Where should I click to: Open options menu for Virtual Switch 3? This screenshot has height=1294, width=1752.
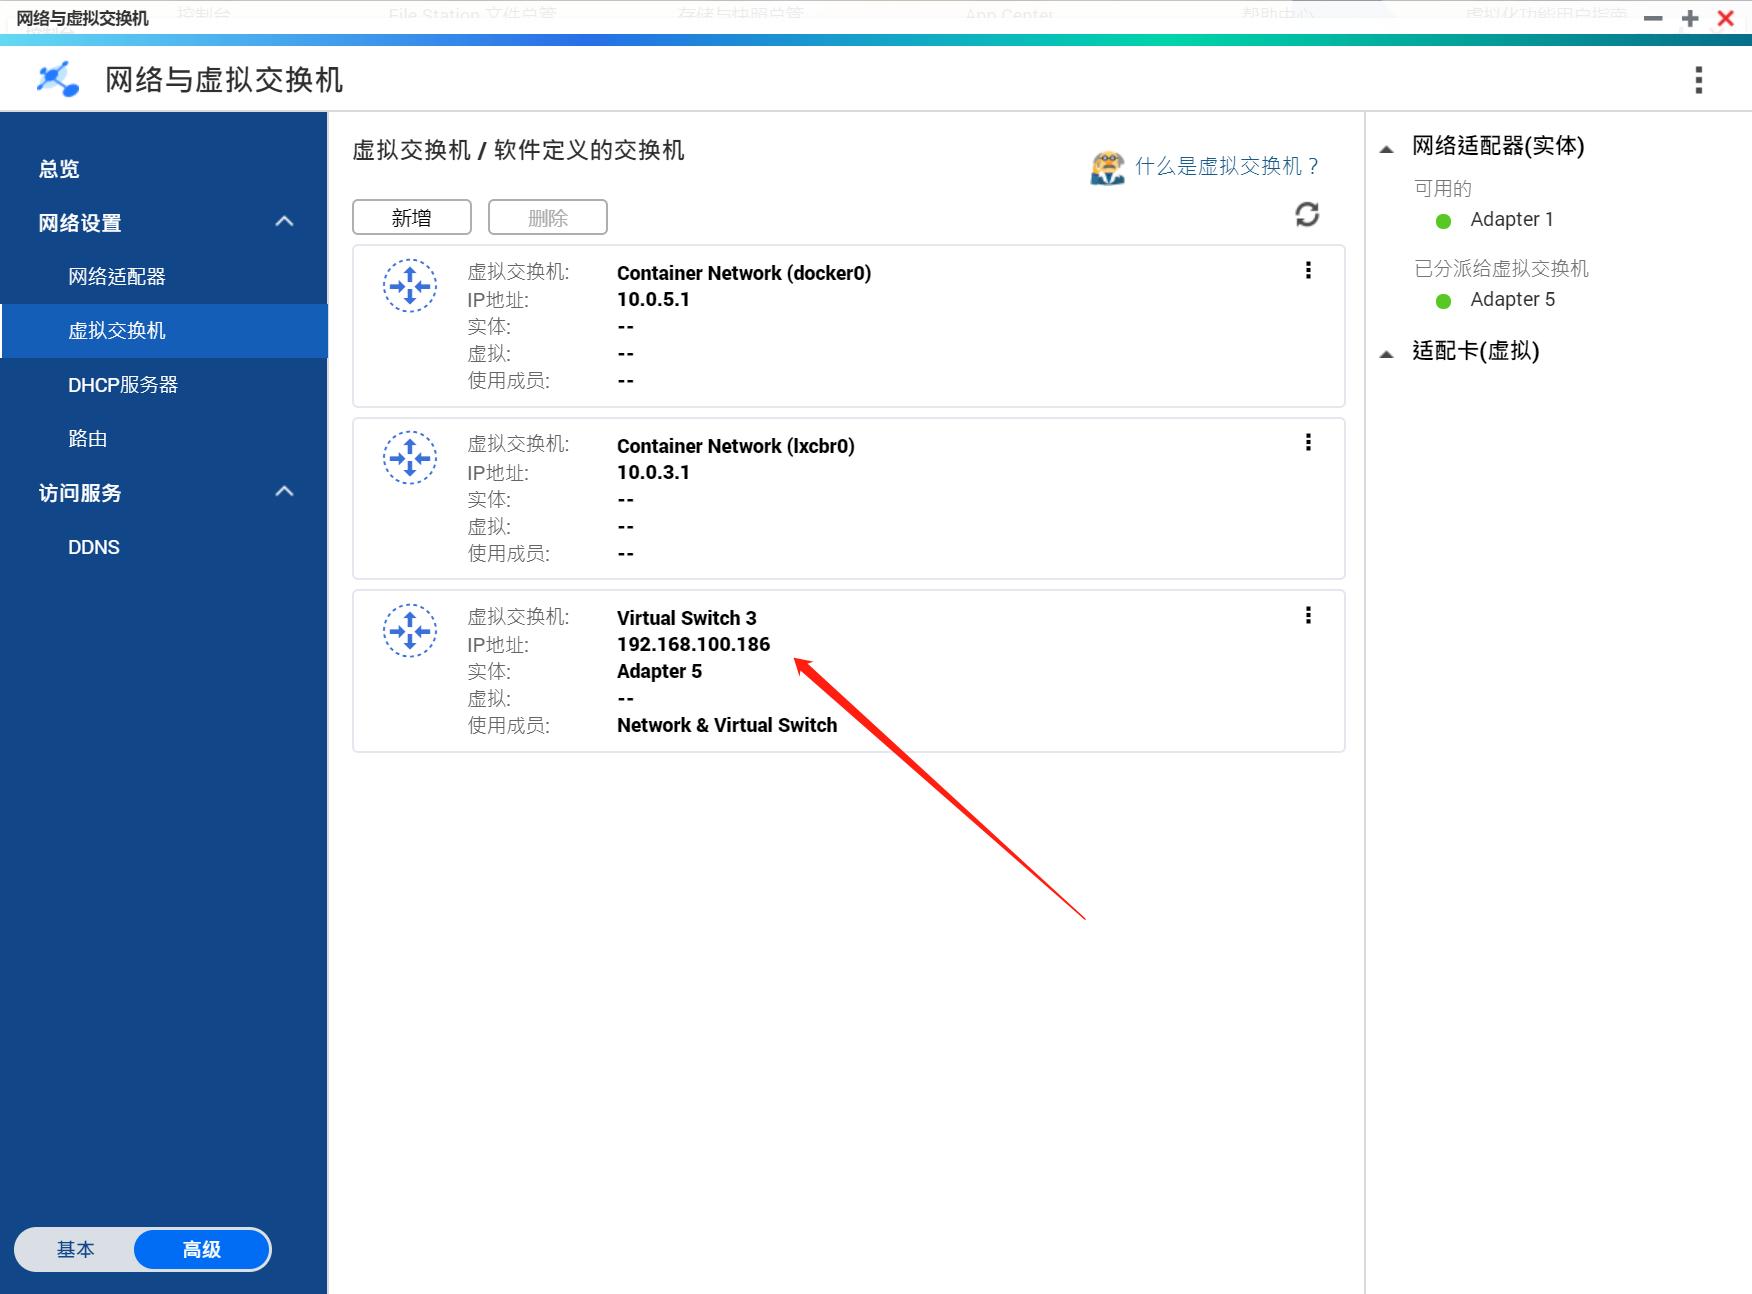pos(1307,615)
